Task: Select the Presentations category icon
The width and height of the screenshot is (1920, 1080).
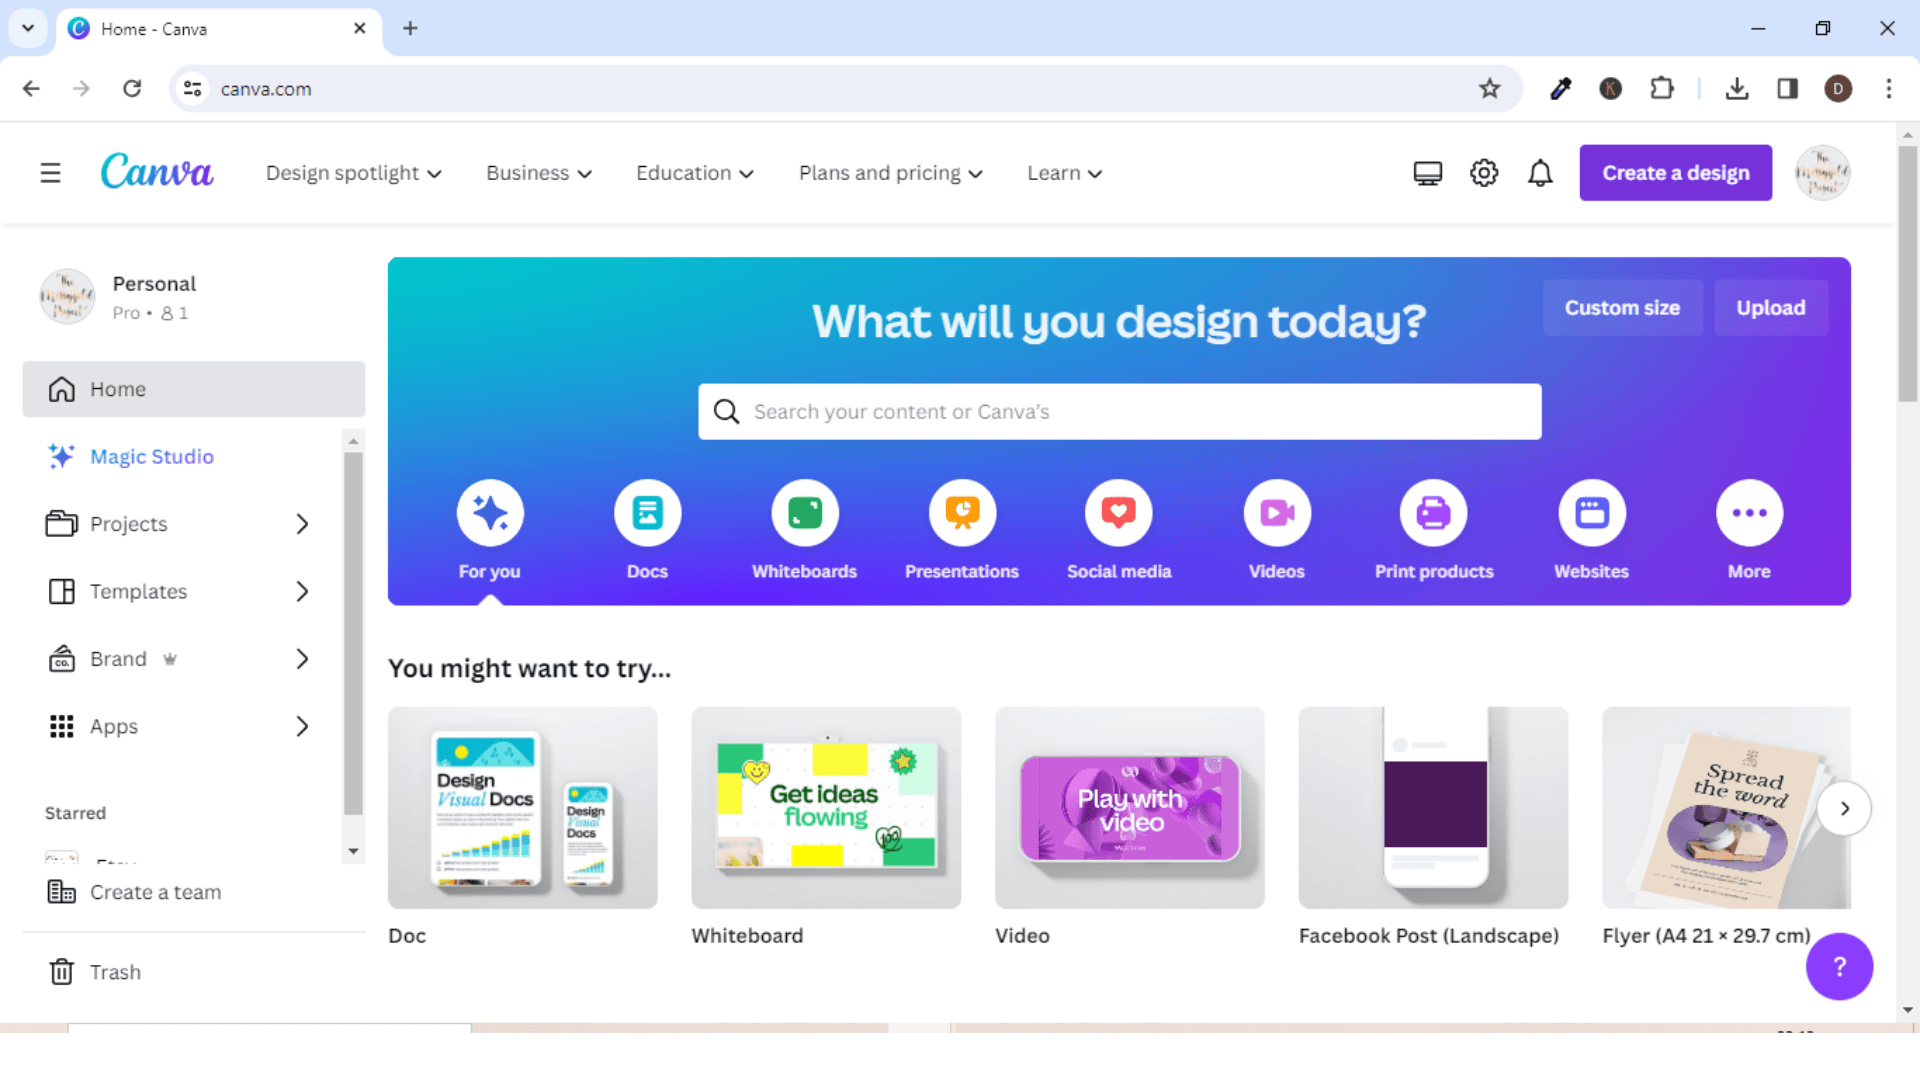Action: [962, 513]
